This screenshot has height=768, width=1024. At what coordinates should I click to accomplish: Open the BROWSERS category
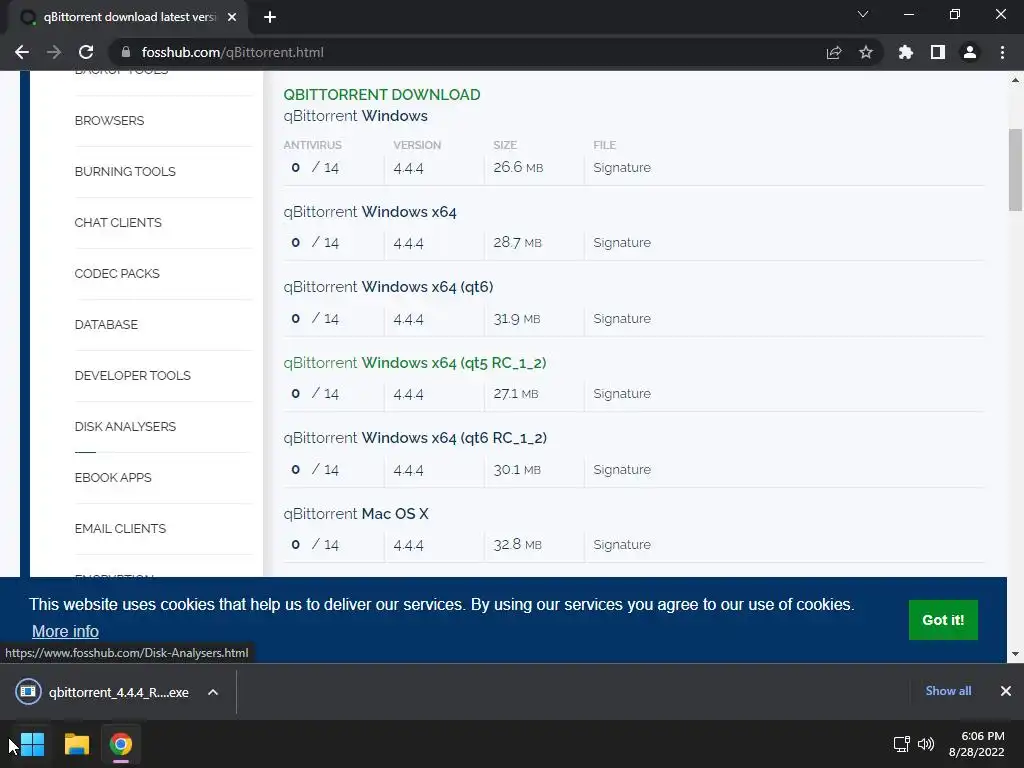(109, 121)
